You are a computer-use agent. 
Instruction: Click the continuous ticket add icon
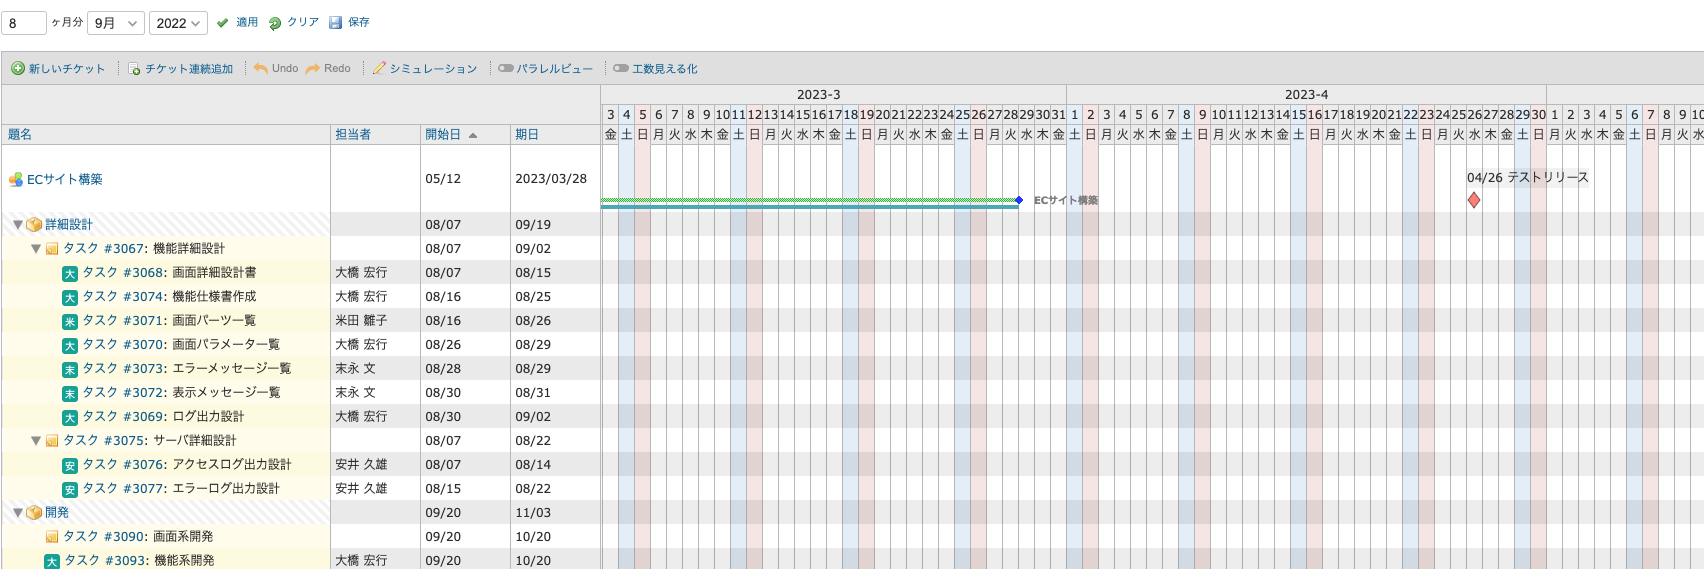pyautogui.click(x=134, y=69)
